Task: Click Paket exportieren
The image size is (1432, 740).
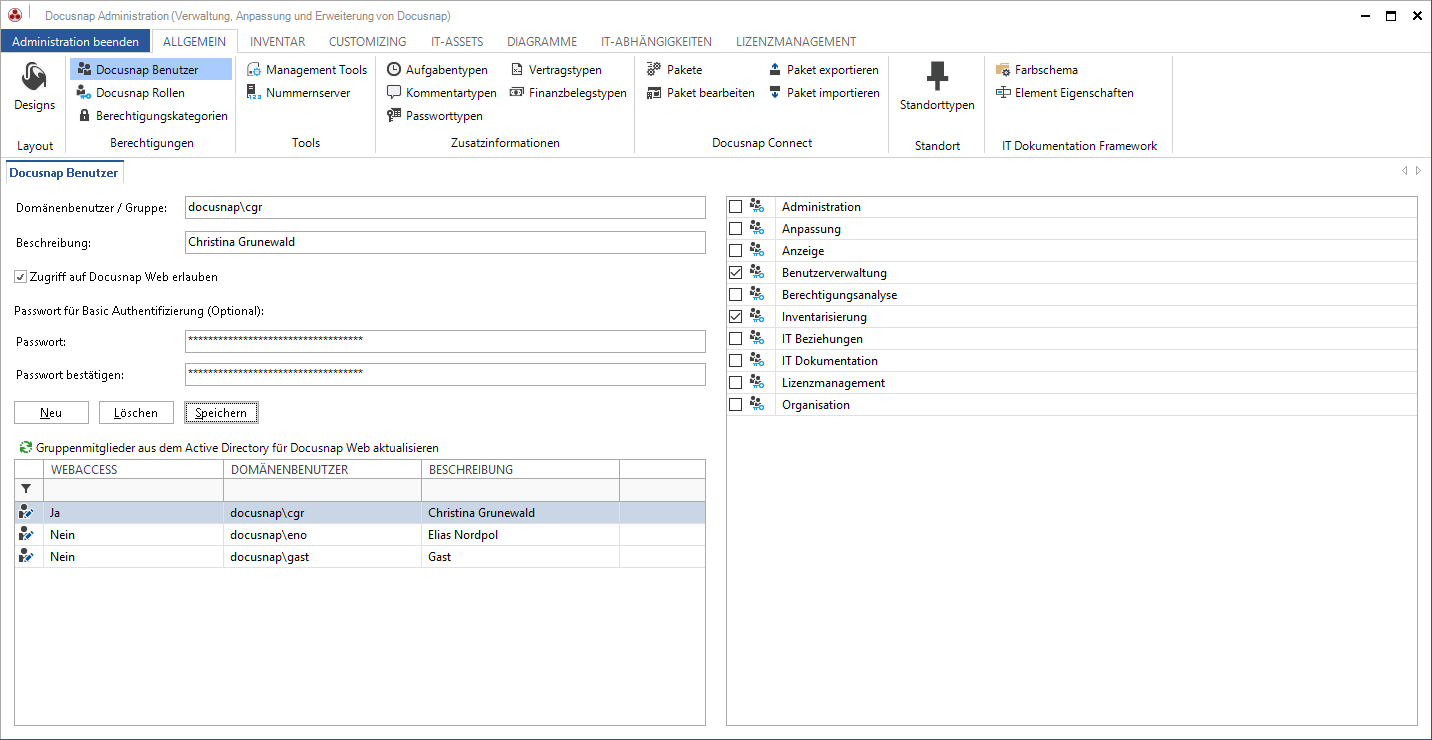Action: pyautogui.click(x=823, y=70)
